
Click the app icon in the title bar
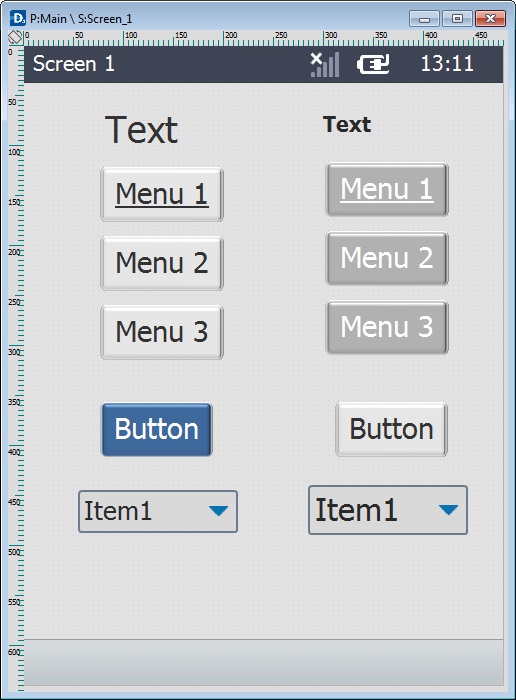18,18
